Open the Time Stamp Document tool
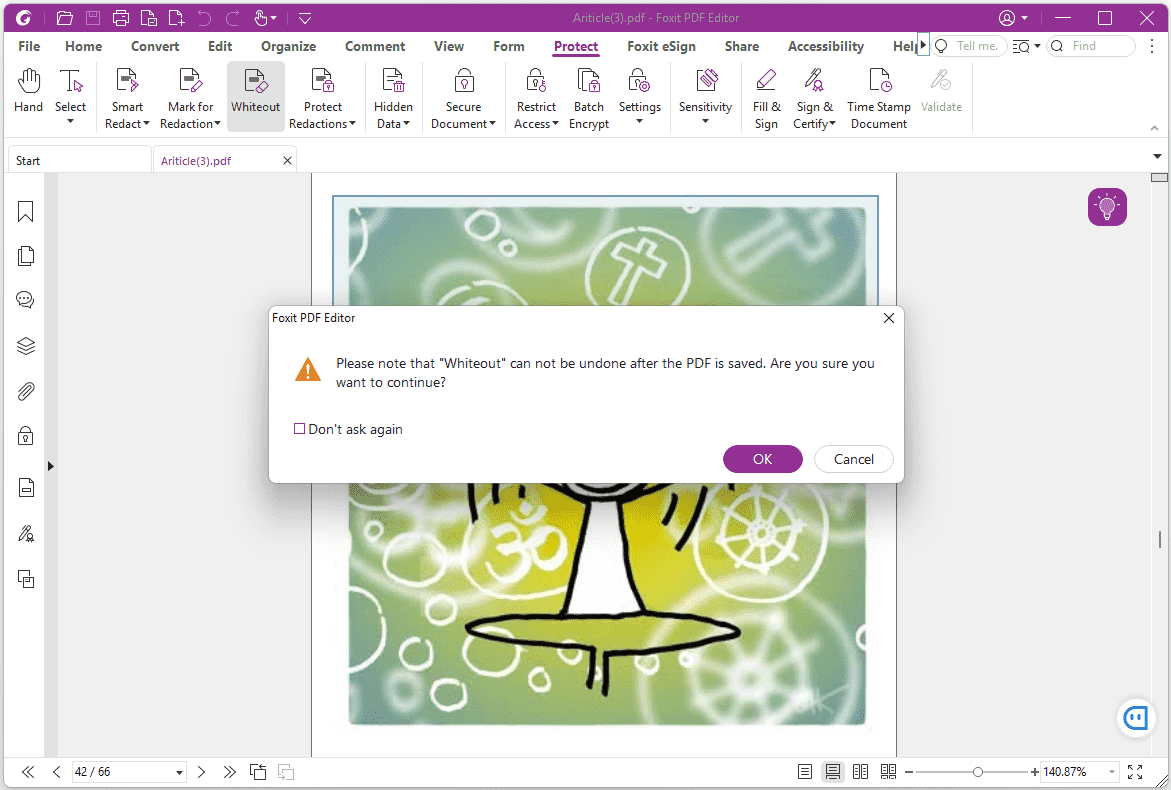This screenshot has width=1171, height=790. (x=879, y=95)
